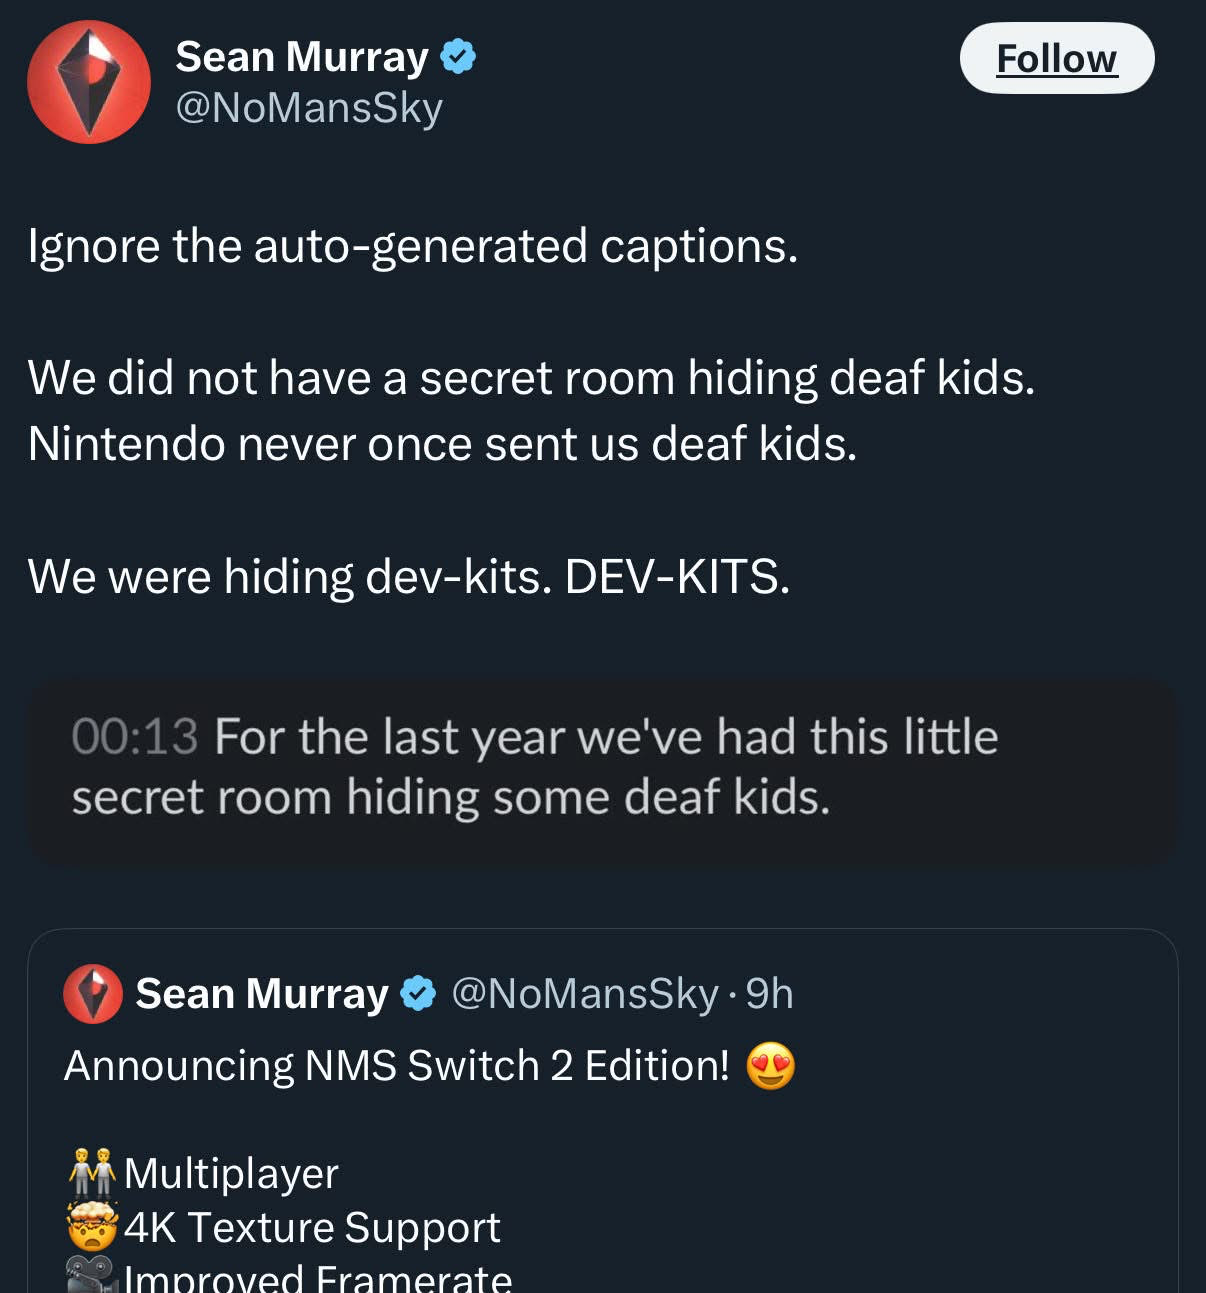Click the small avatar in the quoted tweet
This screenshot has width=1206, height=1293.
(93, 994)
